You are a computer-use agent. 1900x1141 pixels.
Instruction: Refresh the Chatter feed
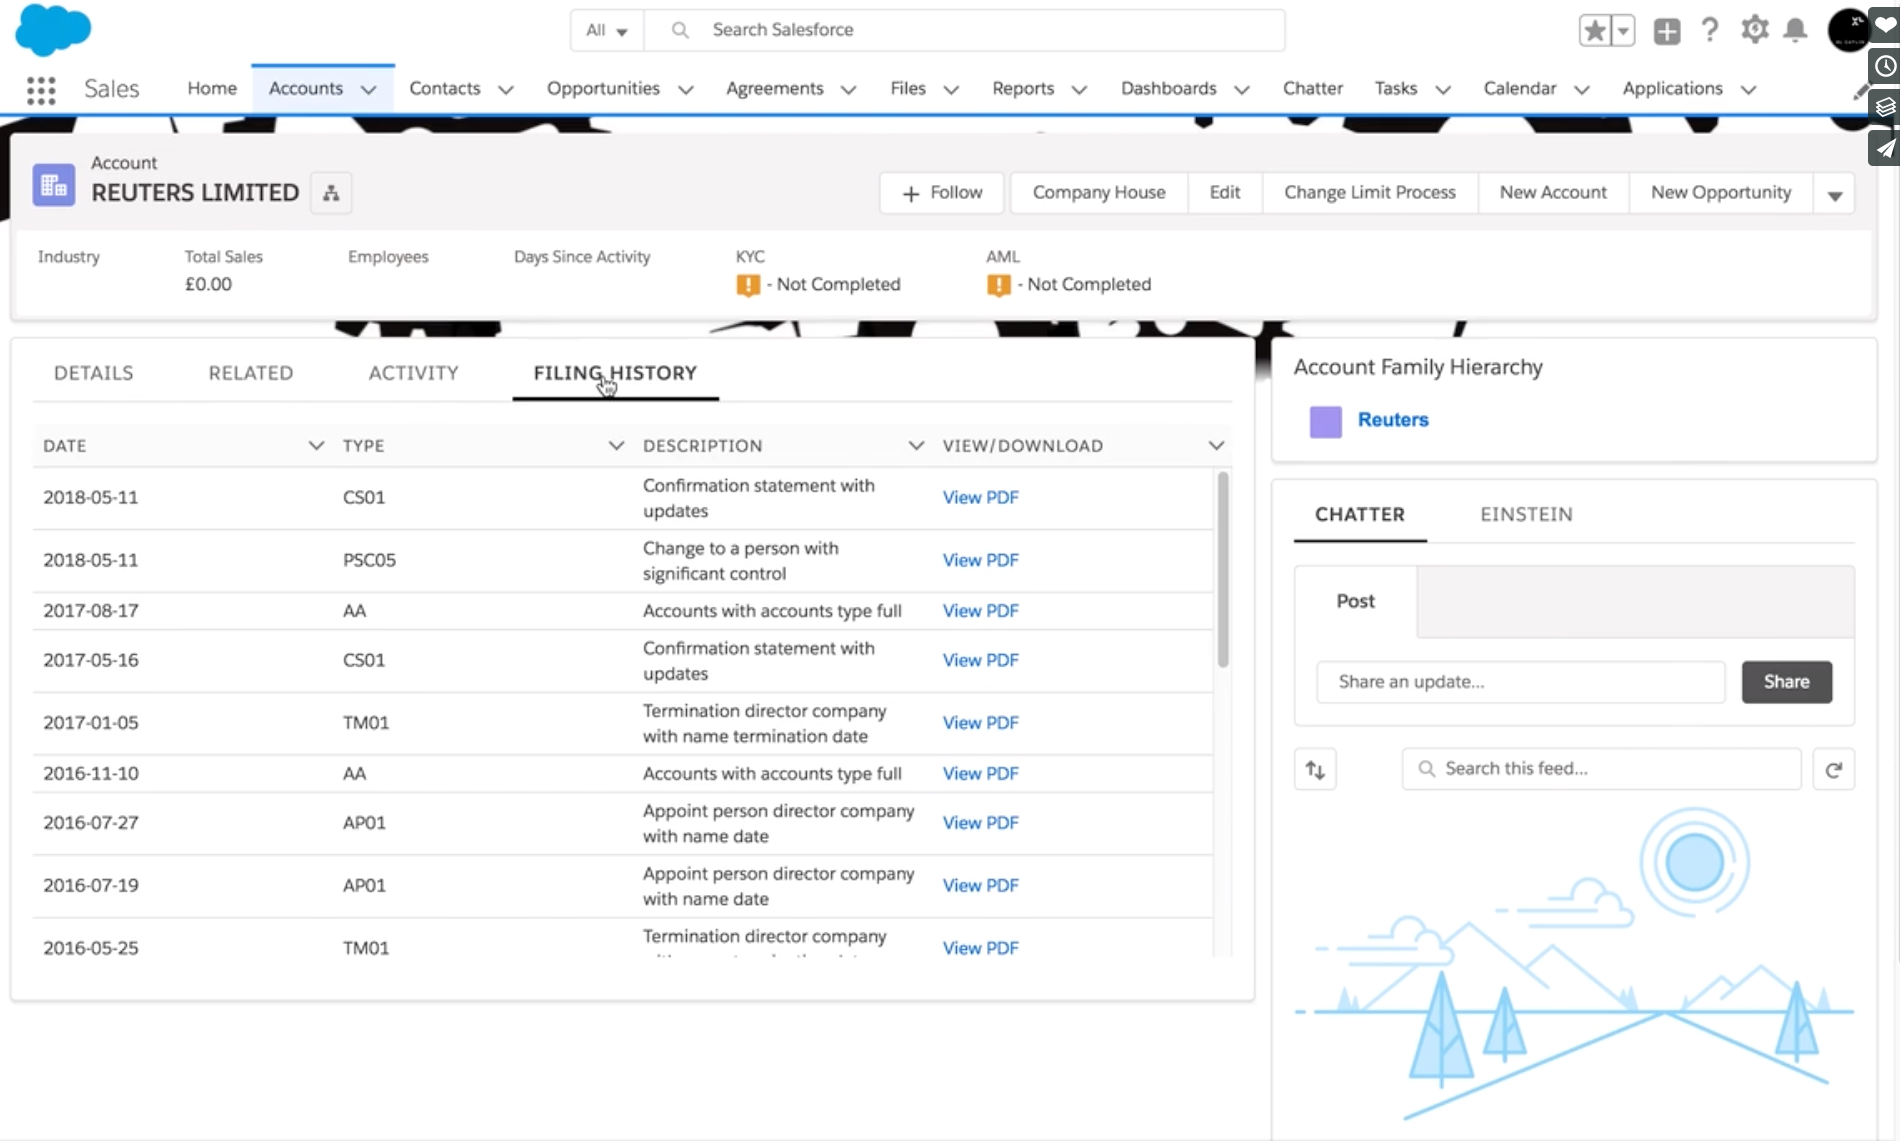(1833, 769)
